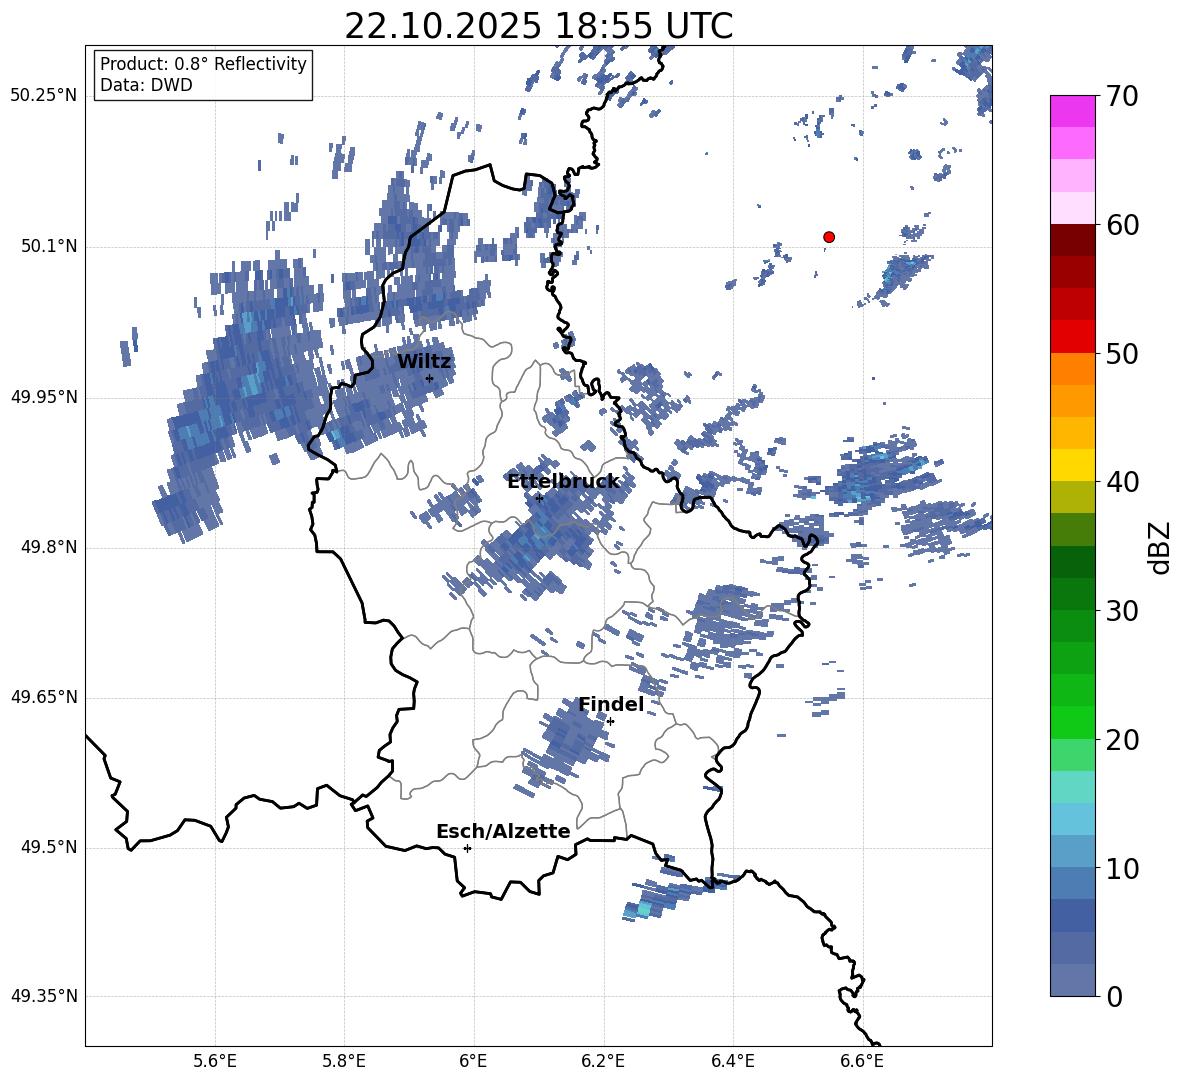Click the bright green band just above 20 dBZ
1184x1081 pixels.
coord(1072,722)
